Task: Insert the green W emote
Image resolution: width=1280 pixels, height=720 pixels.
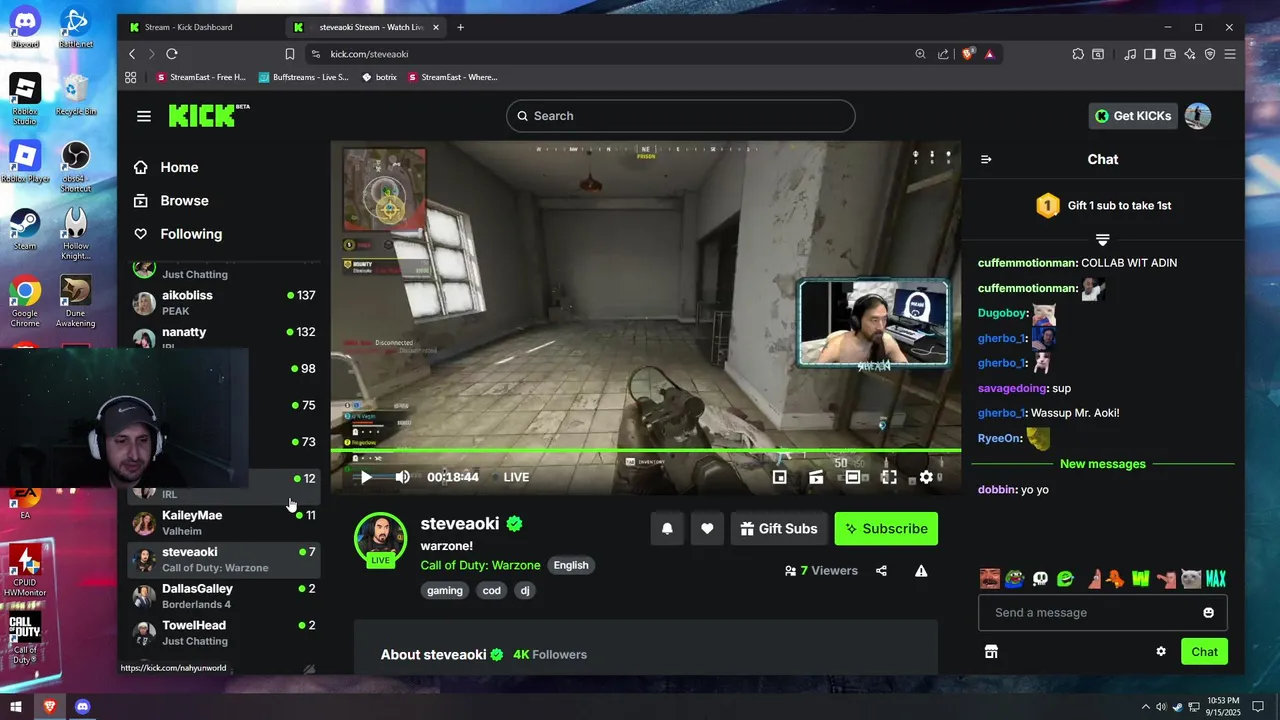Action: 1140,579
